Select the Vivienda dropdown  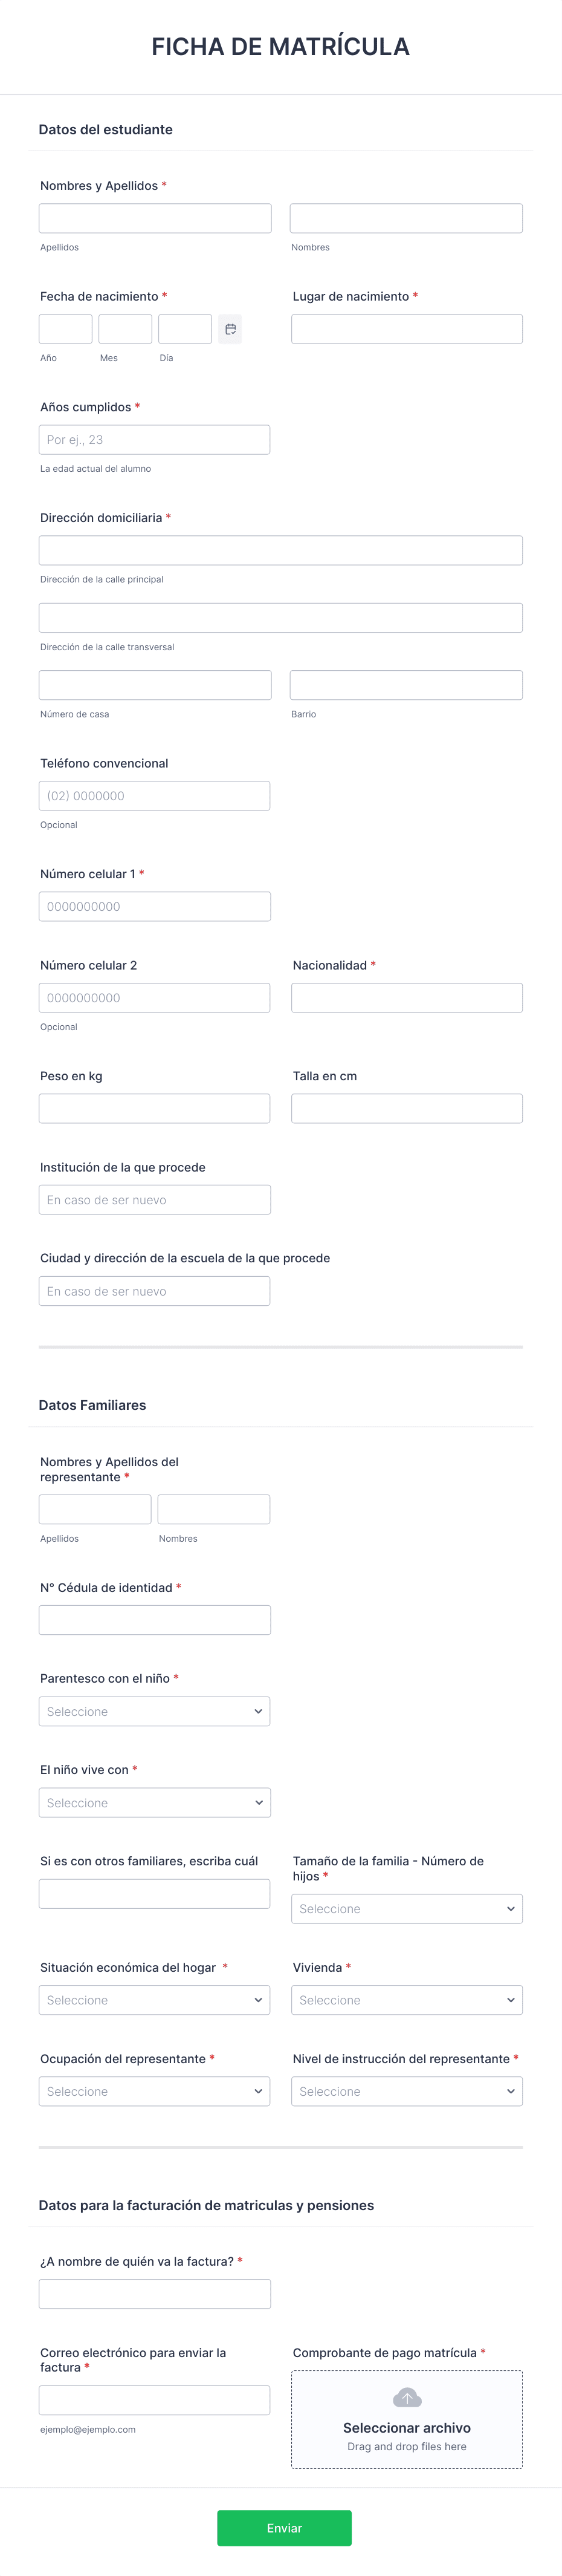point(407,2000)
